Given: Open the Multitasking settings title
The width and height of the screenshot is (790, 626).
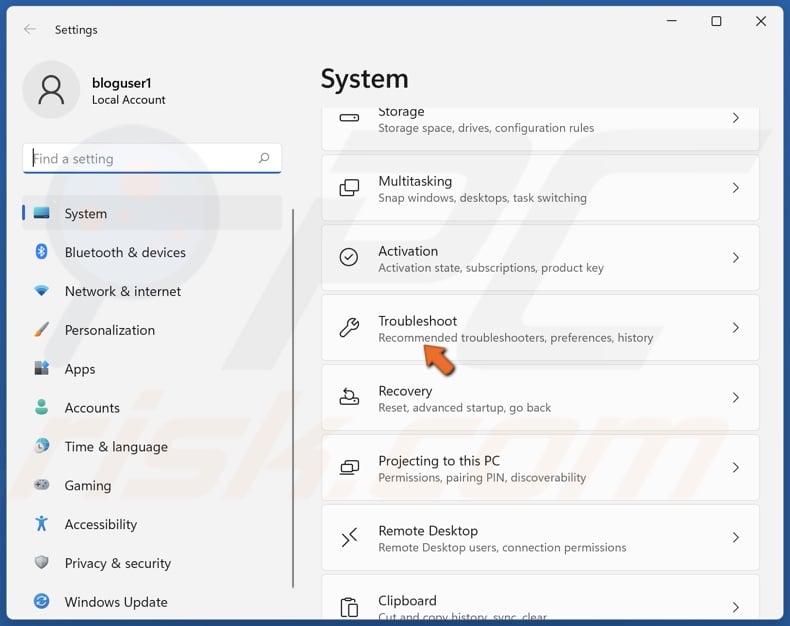Looking at the screenshot, I should (415, 181).
